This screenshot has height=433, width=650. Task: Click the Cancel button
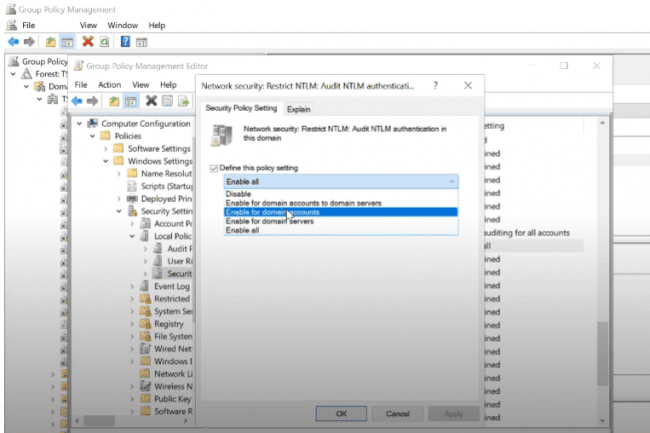pos(397,412)
